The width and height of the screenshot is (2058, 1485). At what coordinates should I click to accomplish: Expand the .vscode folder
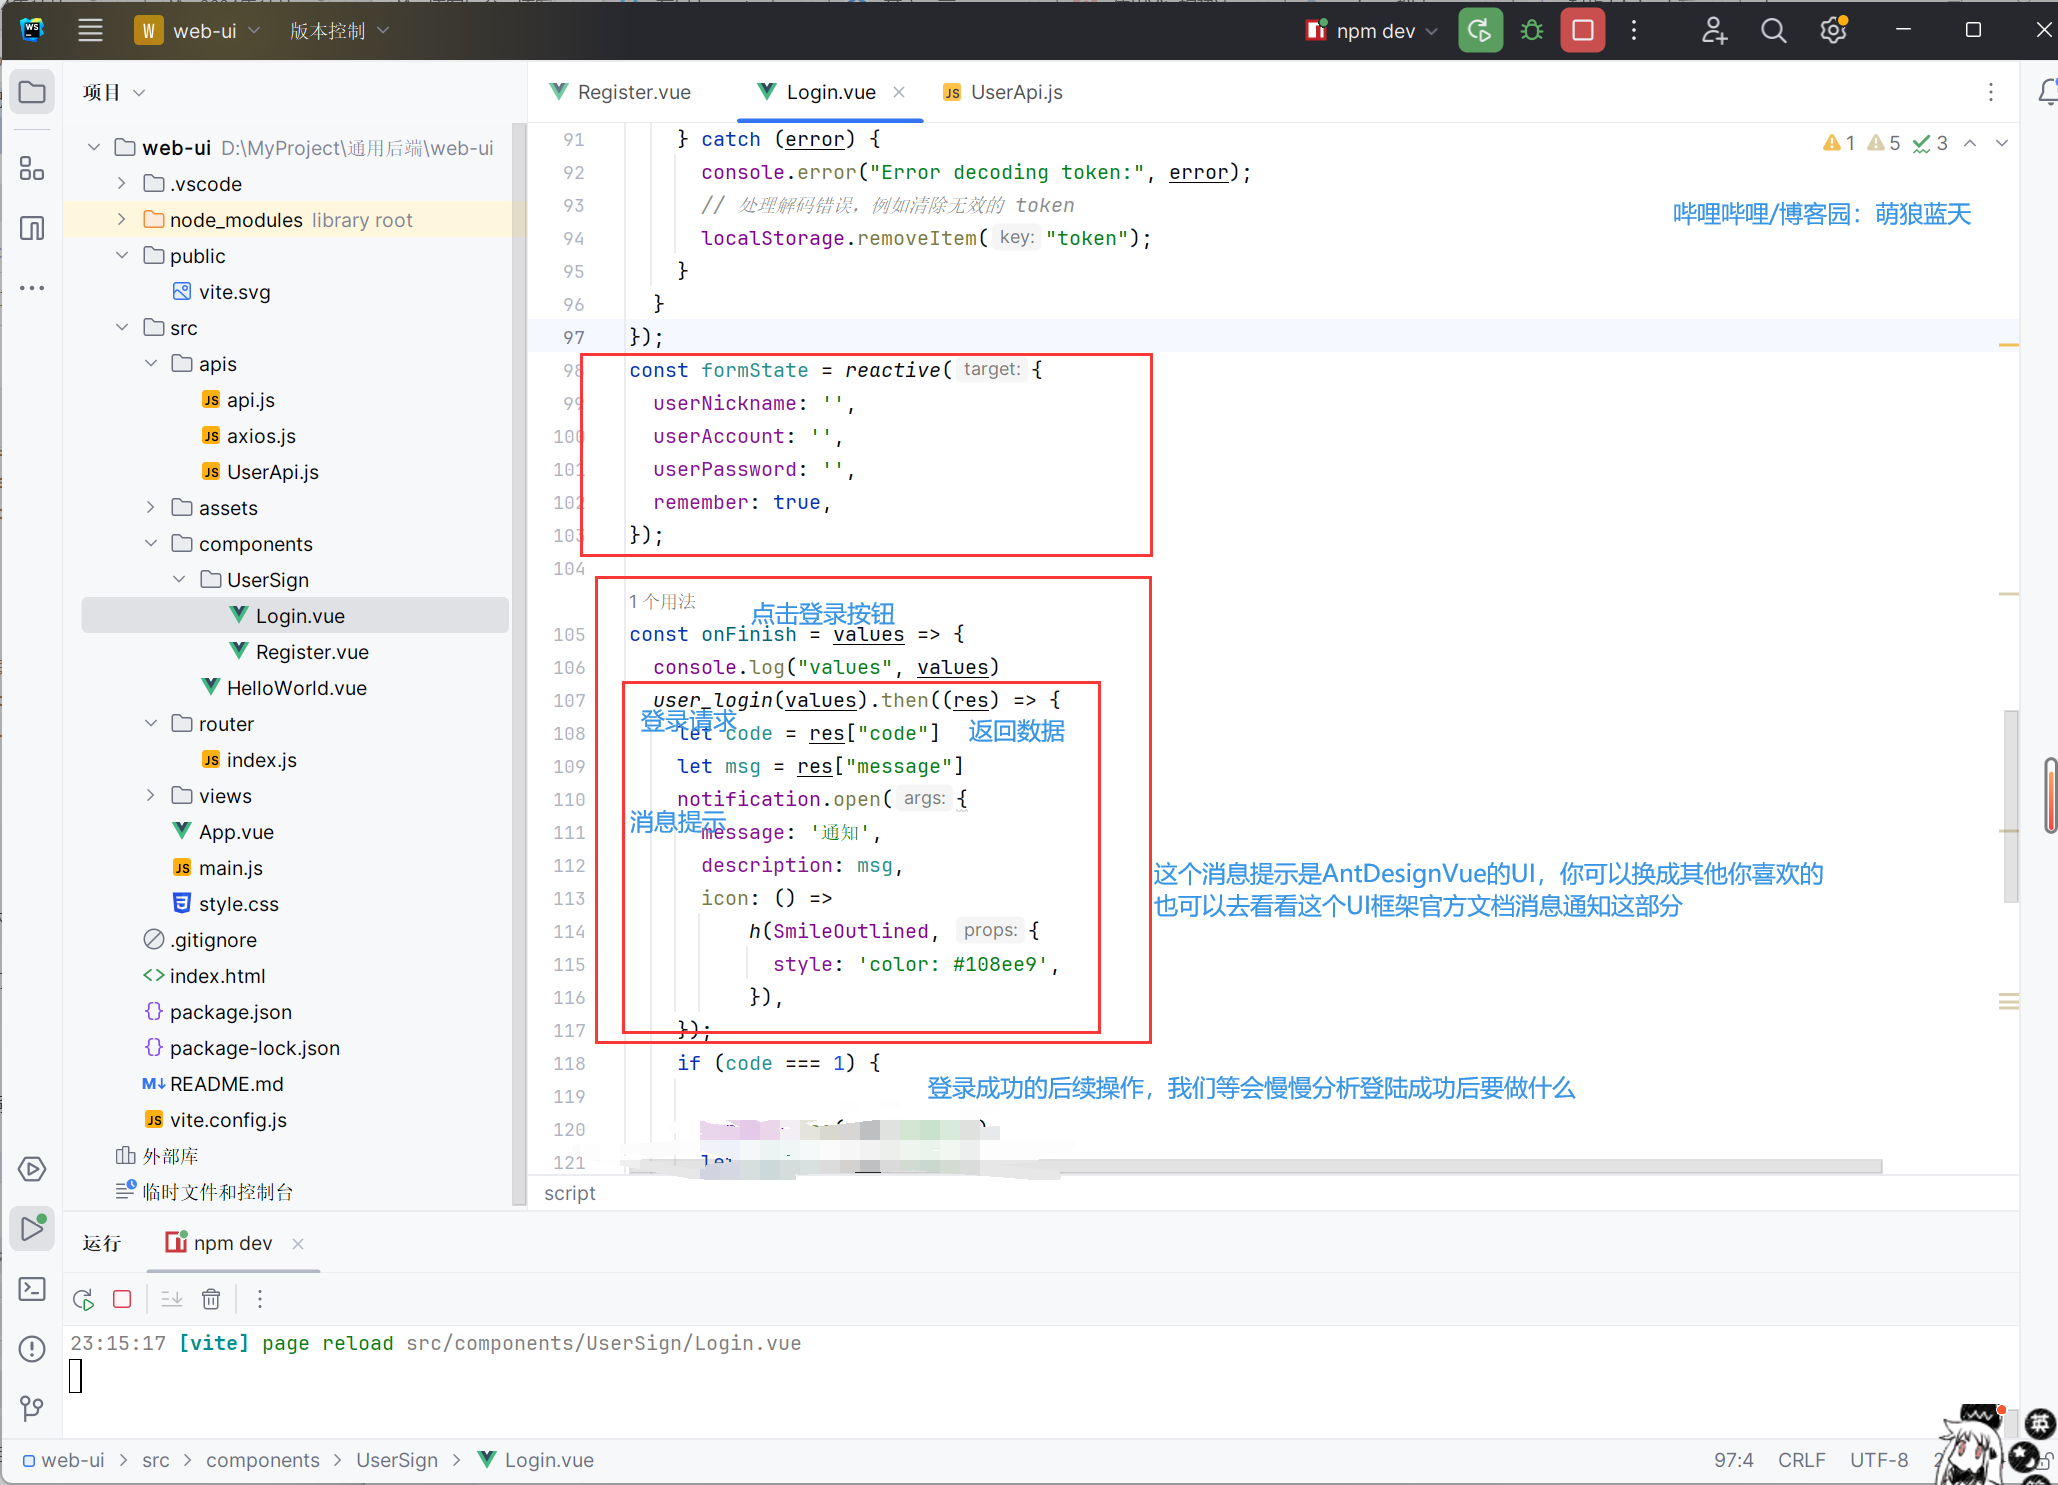coord(122,183)
